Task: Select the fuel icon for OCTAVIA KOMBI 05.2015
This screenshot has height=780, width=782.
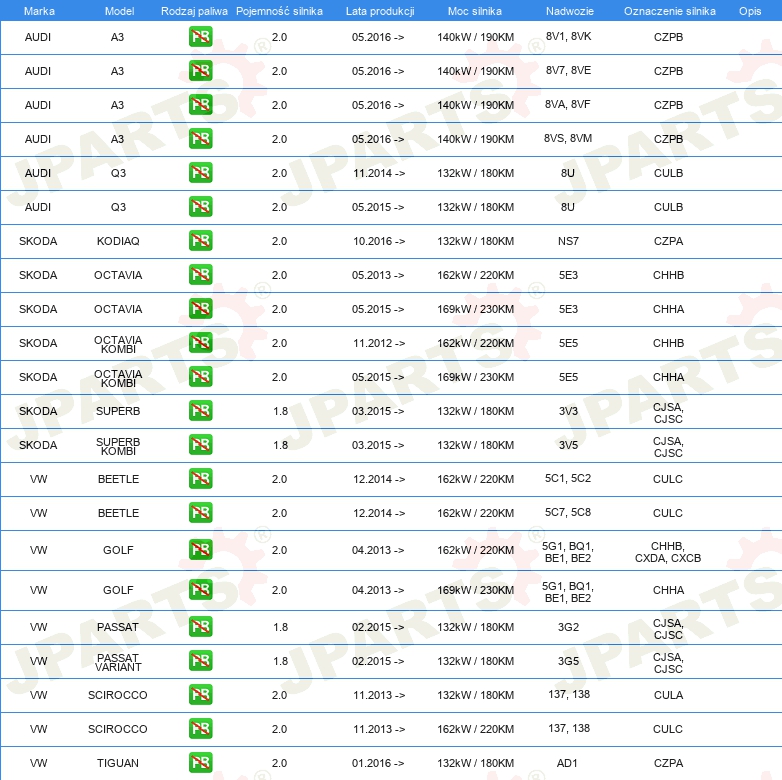Action: pos(200,377)
